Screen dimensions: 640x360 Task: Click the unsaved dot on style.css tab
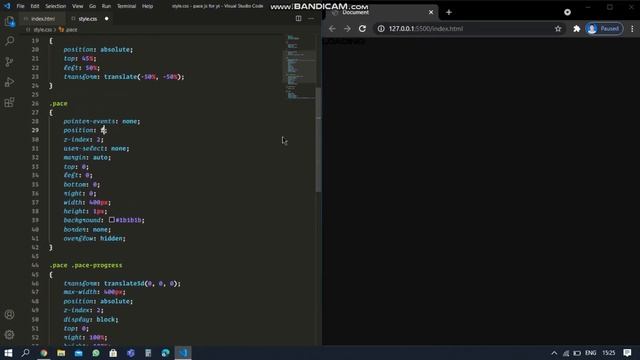(107, 19)
